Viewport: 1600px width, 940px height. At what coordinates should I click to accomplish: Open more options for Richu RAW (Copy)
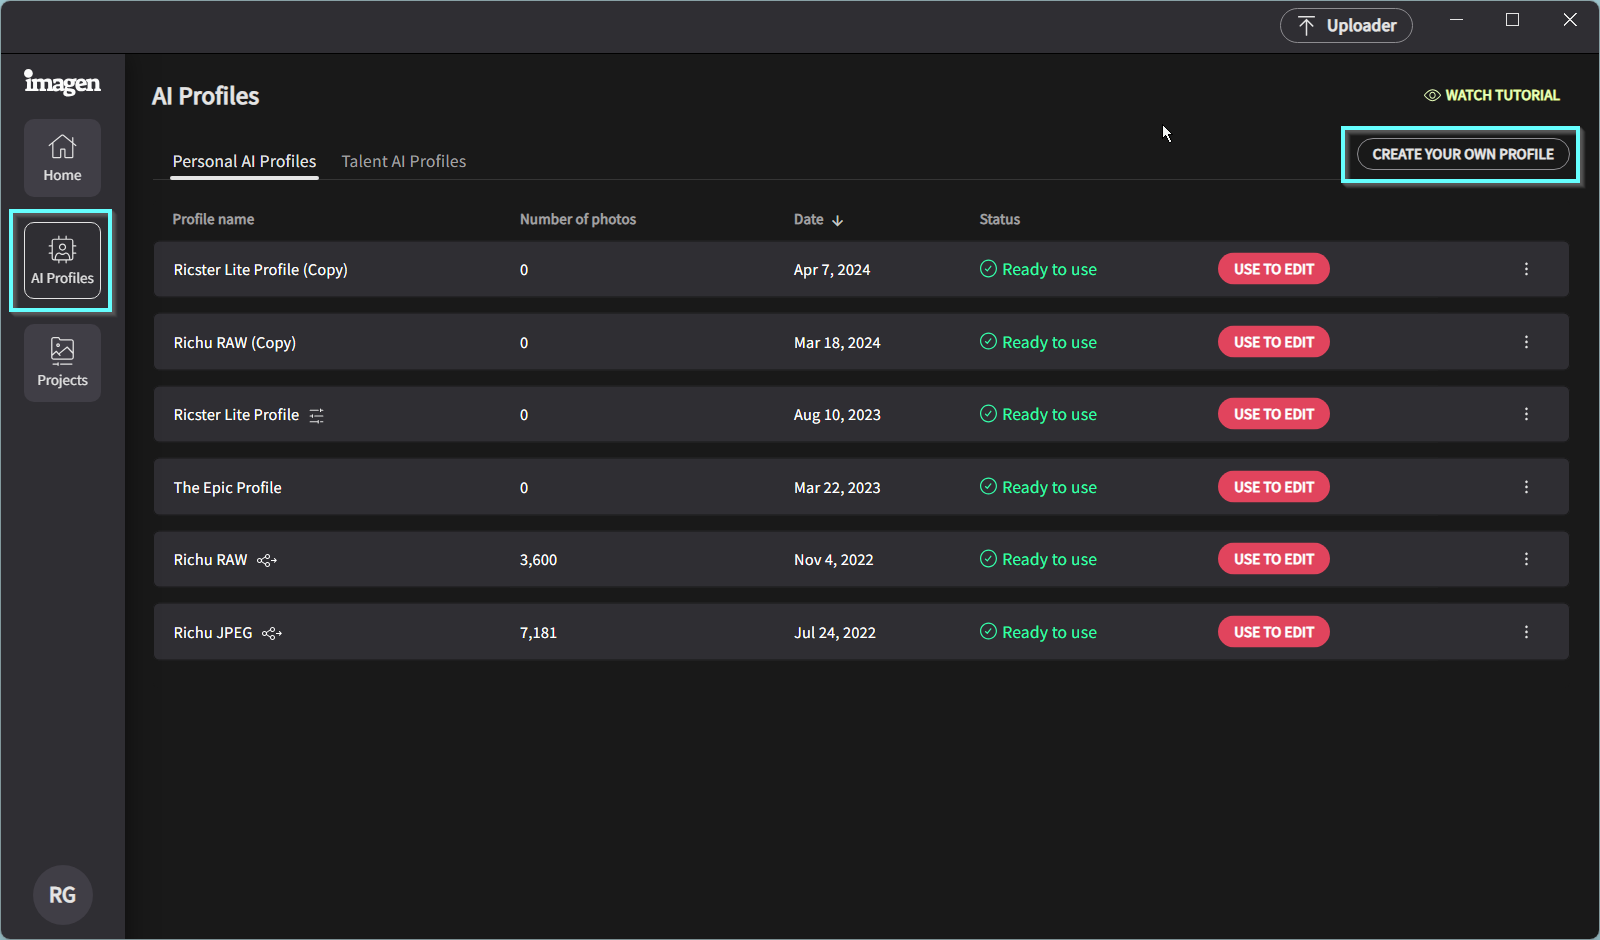tap(1526, 342)
